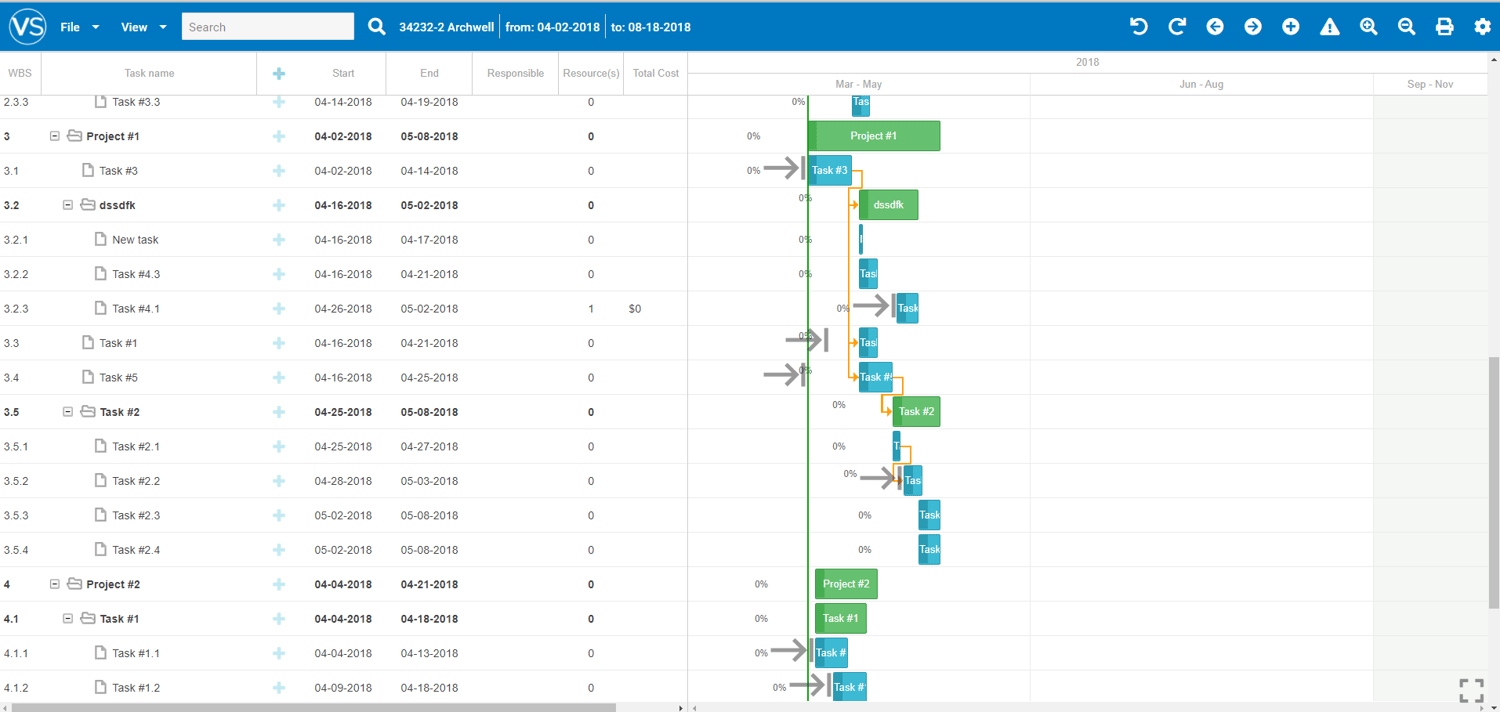Click into the Search input field
The image size is (1500, 712).
point(267,27)
